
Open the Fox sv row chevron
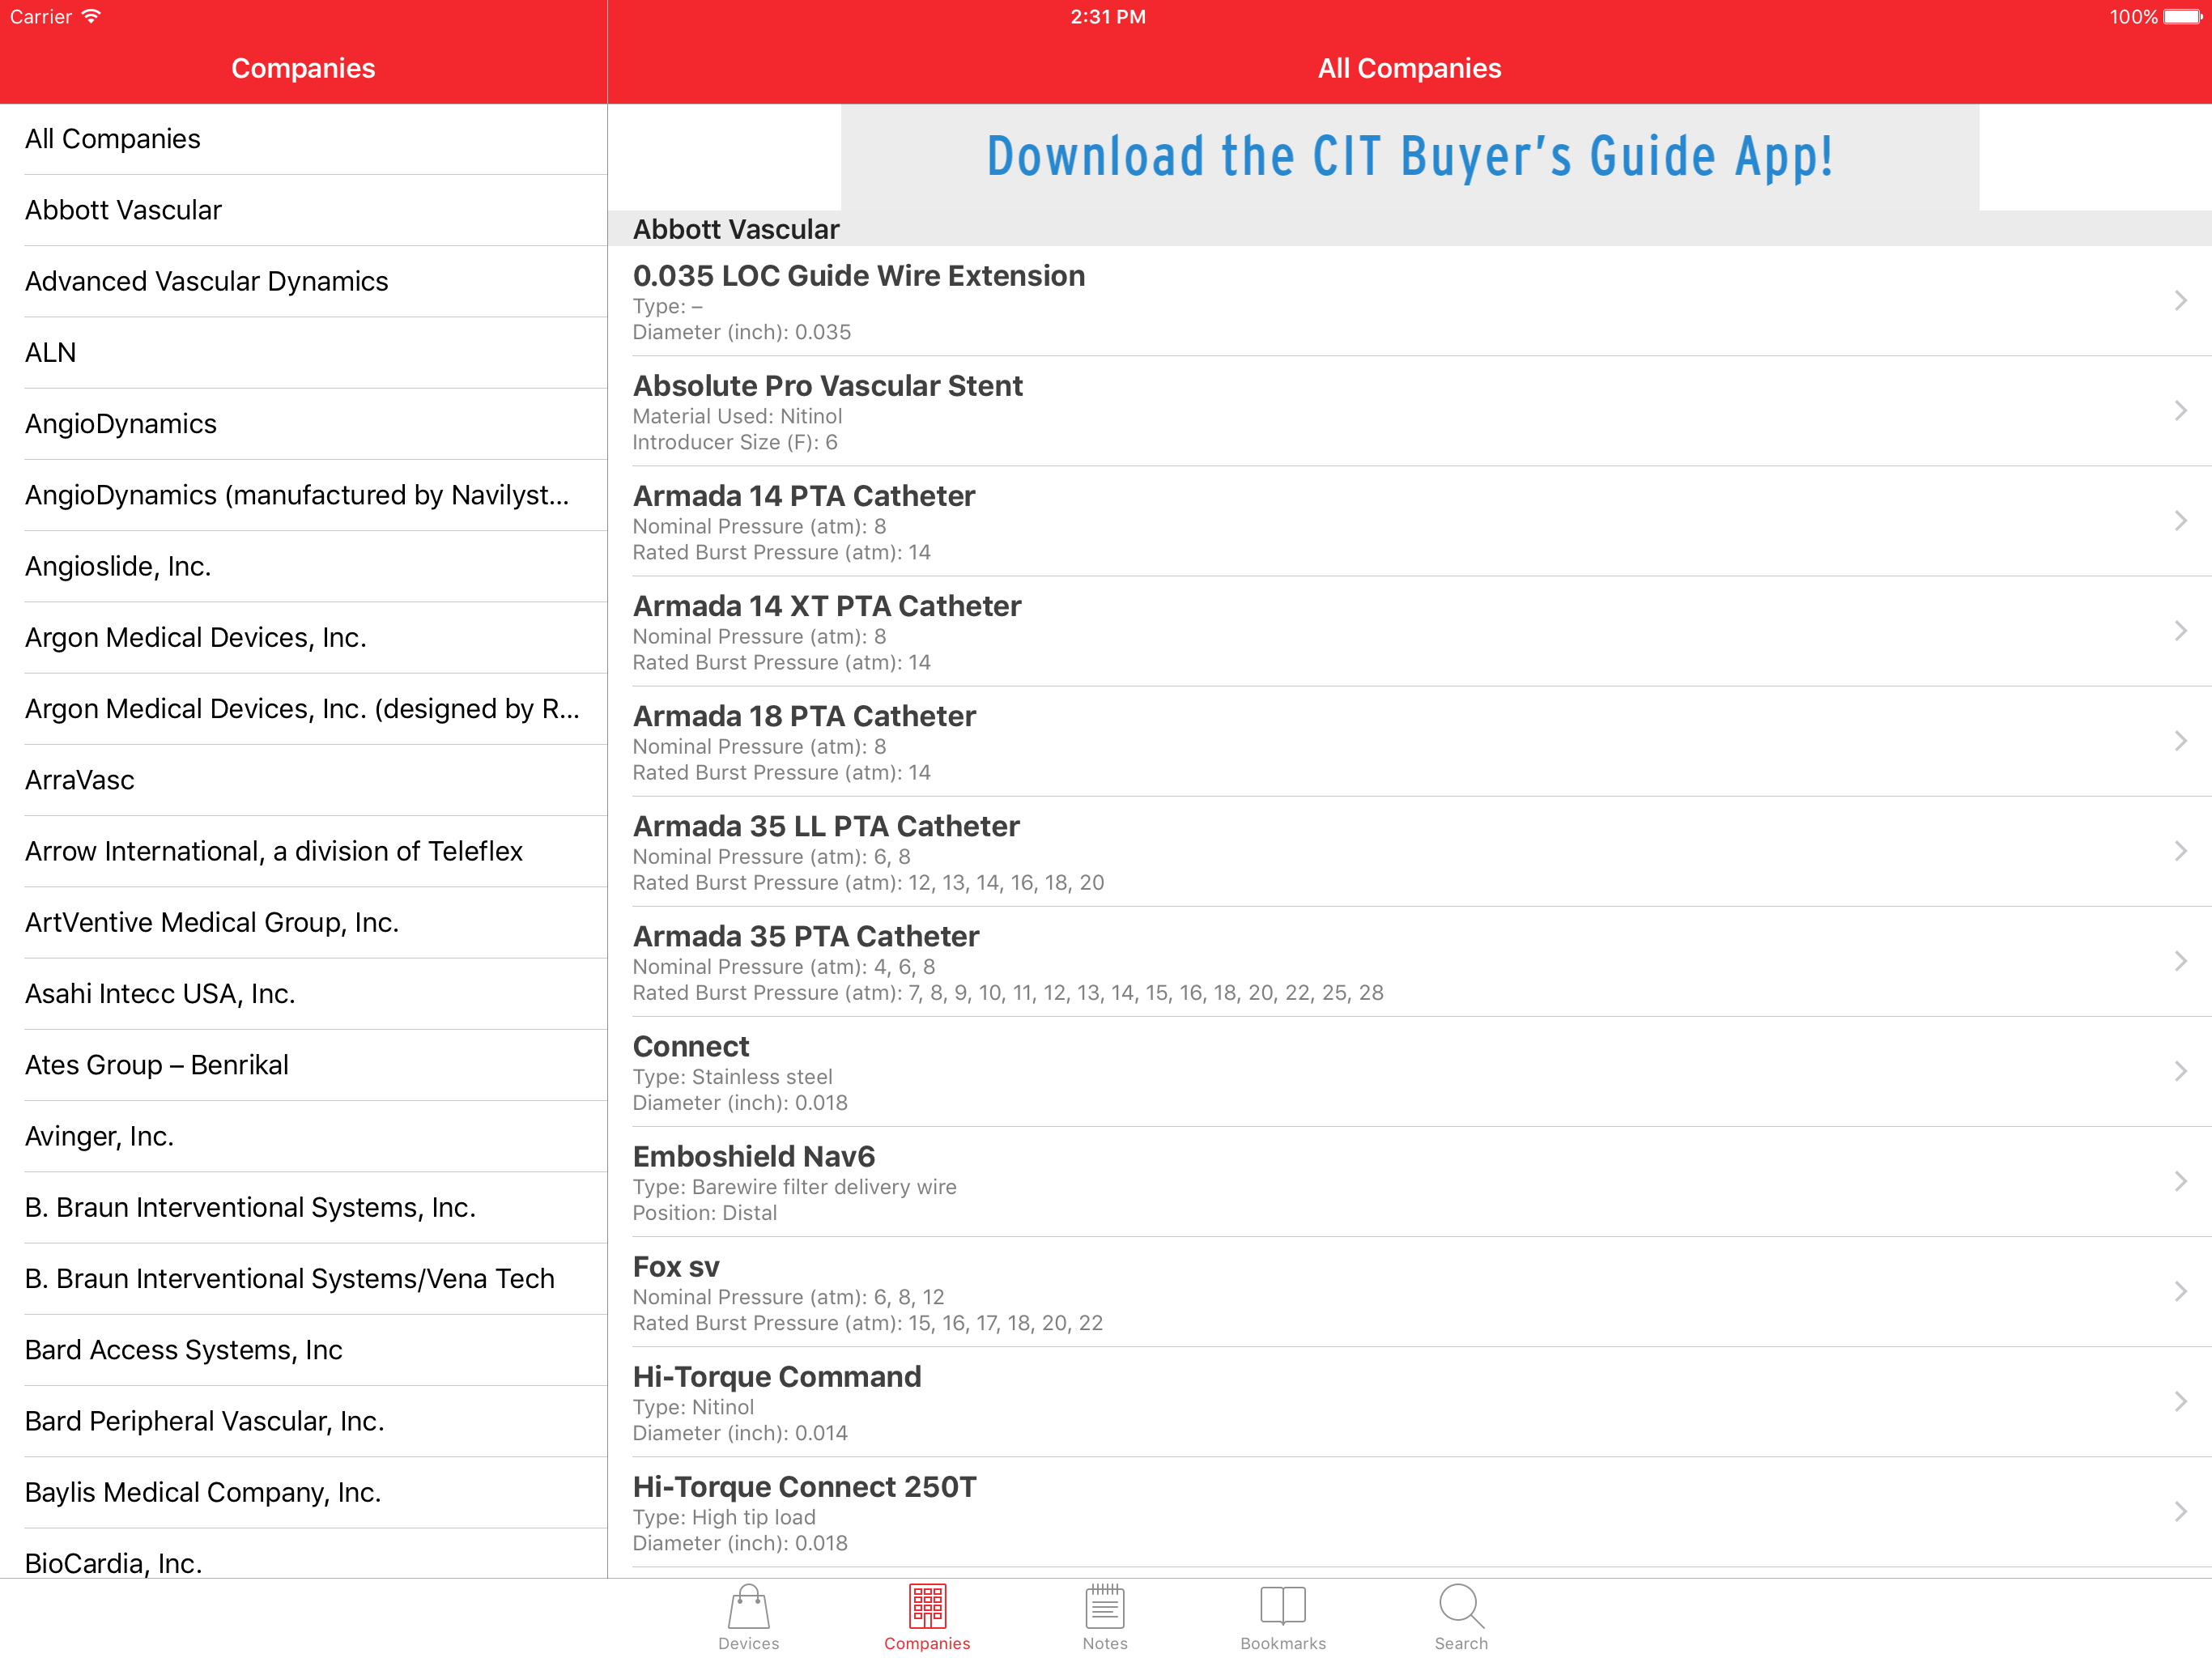(x=2181, y=1291)
